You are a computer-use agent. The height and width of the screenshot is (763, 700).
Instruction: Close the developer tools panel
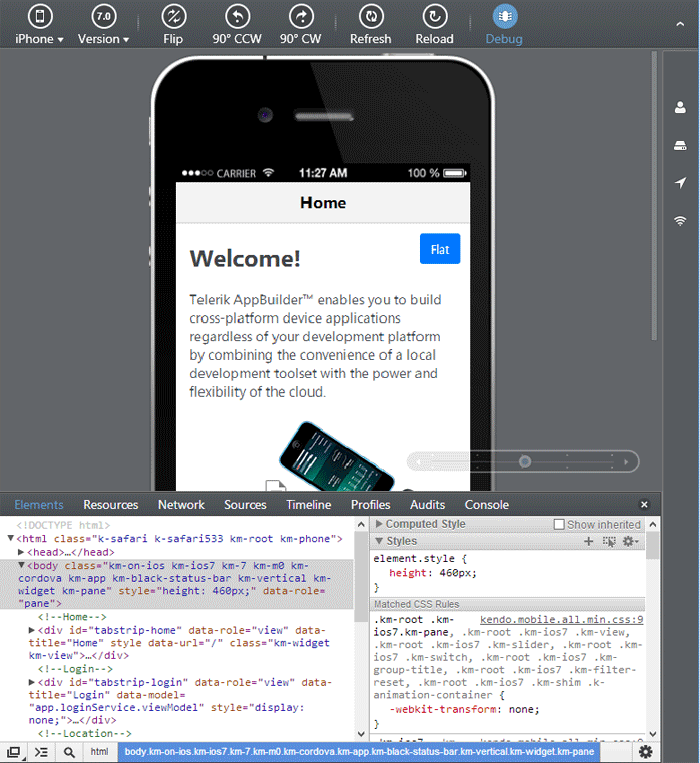click(644, 504)
